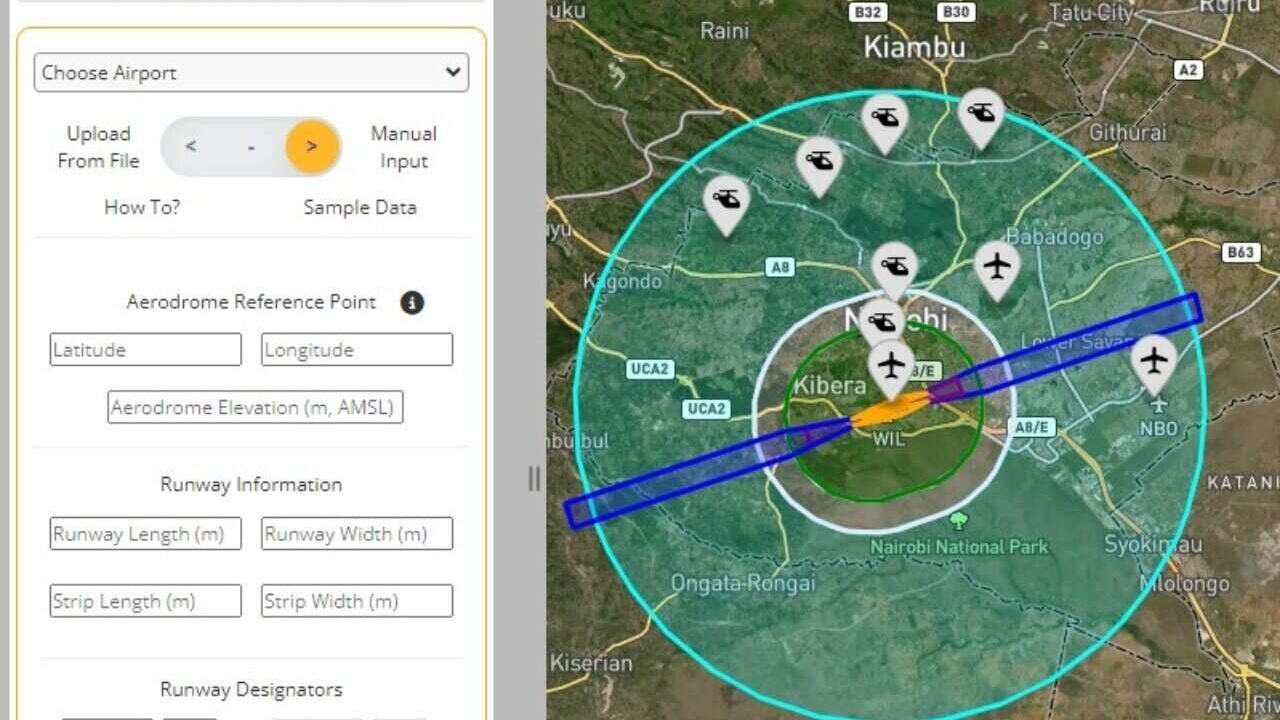Click the small NBO airport map icon
This screenshot has height=720, width=1280.
pos(1158,406)
